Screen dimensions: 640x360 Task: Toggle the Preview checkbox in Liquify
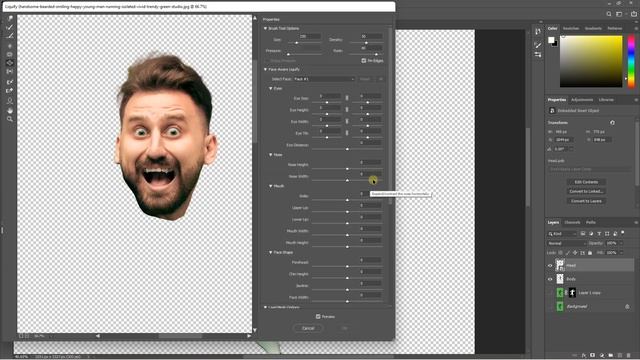(318, 316)
